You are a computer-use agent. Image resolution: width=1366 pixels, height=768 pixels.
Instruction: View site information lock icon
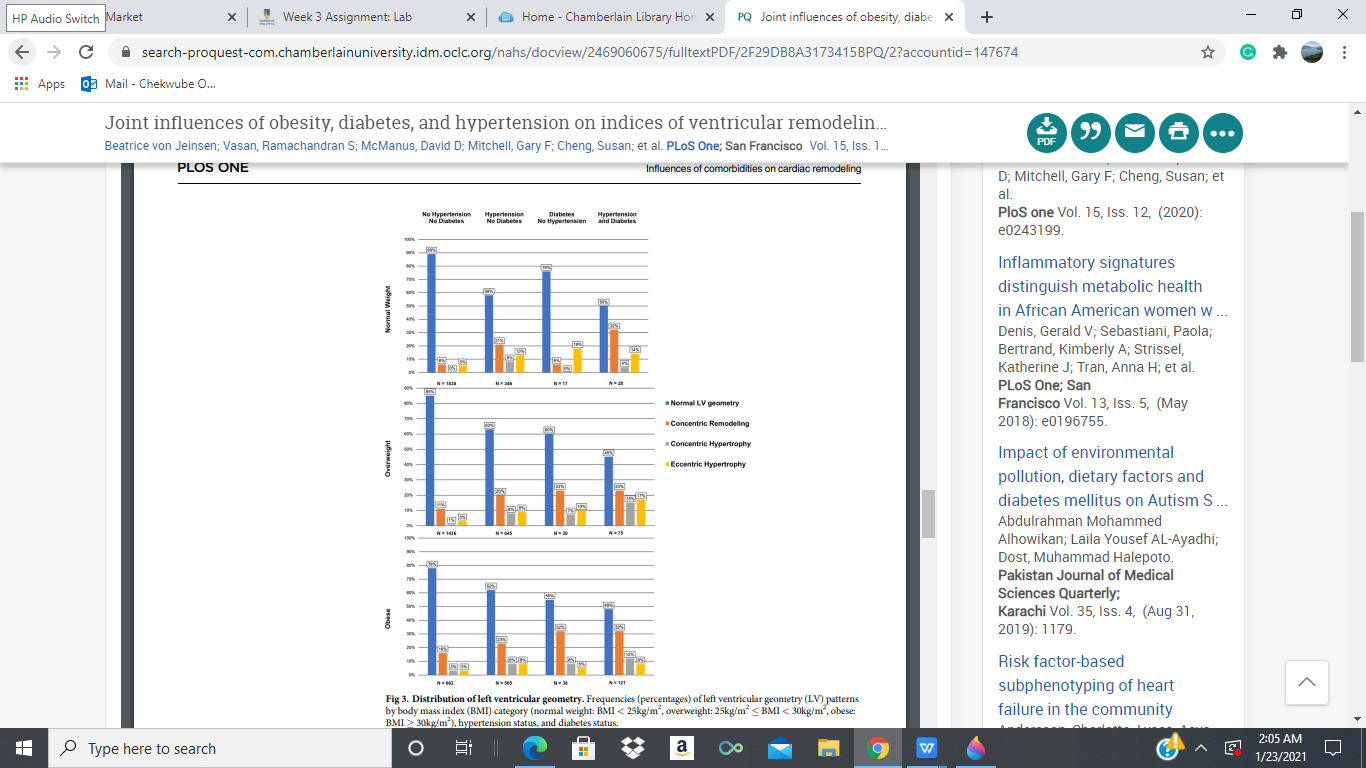pyautogui.click(x=127, y=52)
